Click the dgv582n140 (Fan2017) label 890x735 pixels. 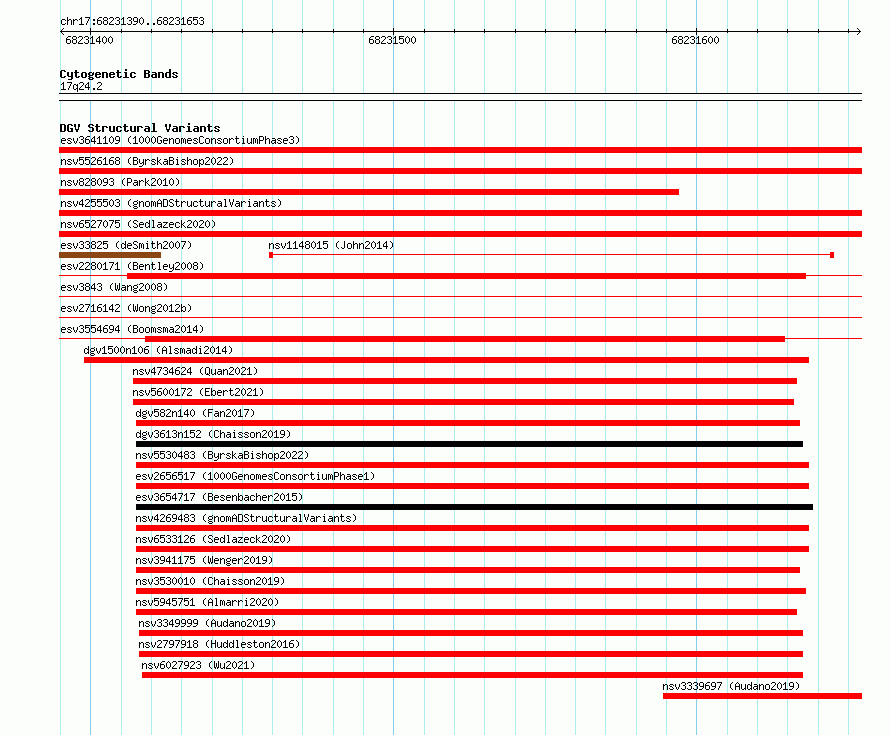195,413
